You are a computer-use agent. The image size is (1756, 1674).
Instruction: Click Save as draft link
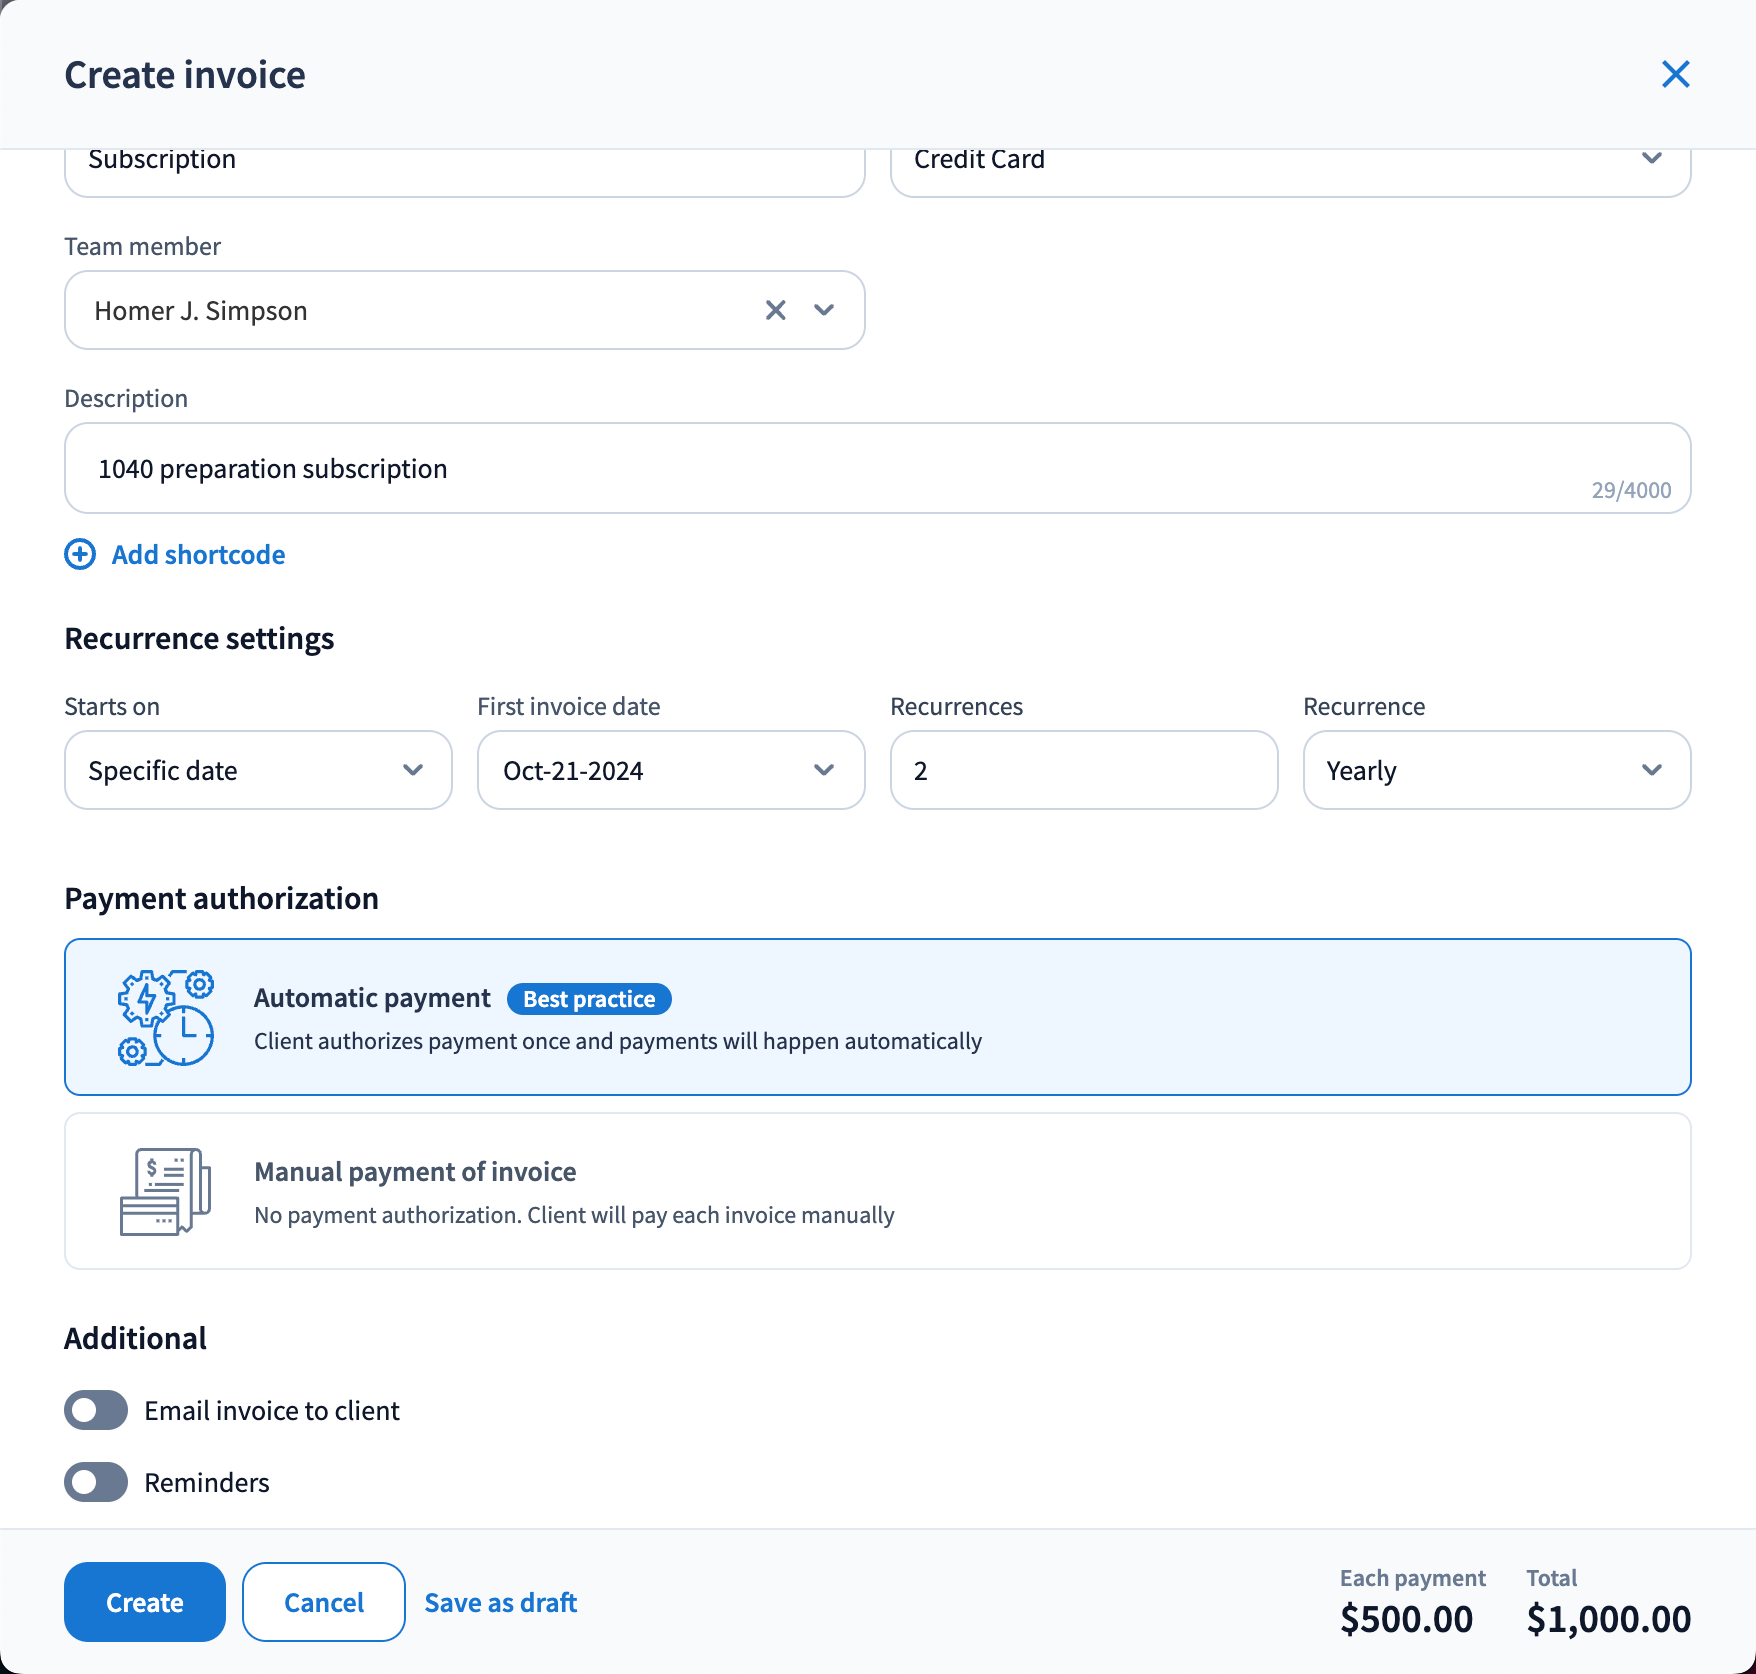point(500,1602)
